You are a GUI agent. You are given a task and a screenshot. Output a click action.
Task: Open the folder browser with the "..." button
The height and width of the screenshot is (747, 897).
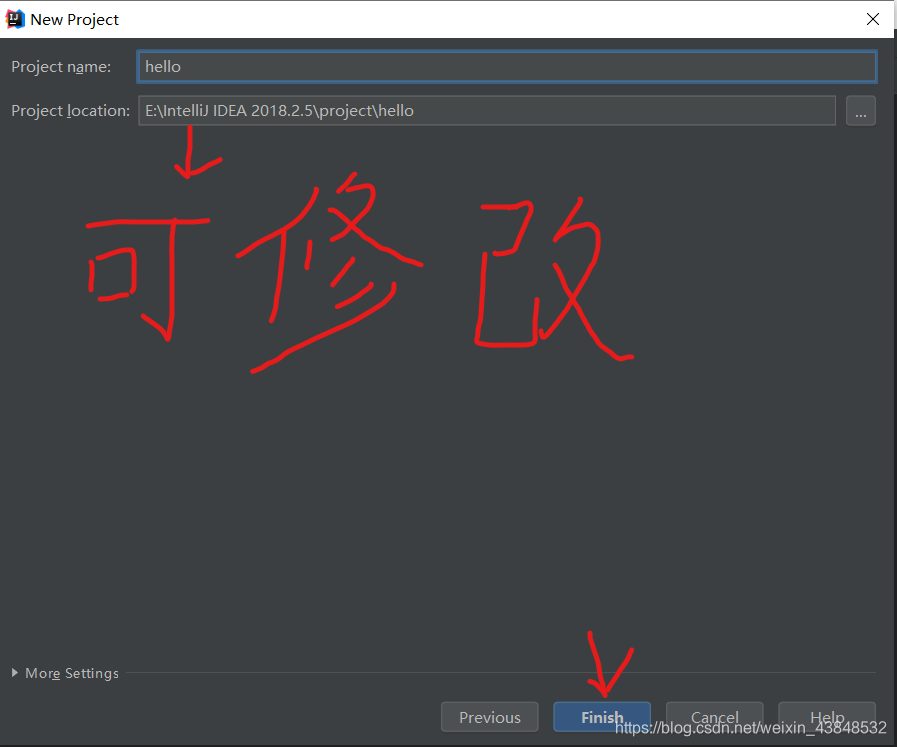(x=860, y=110)
